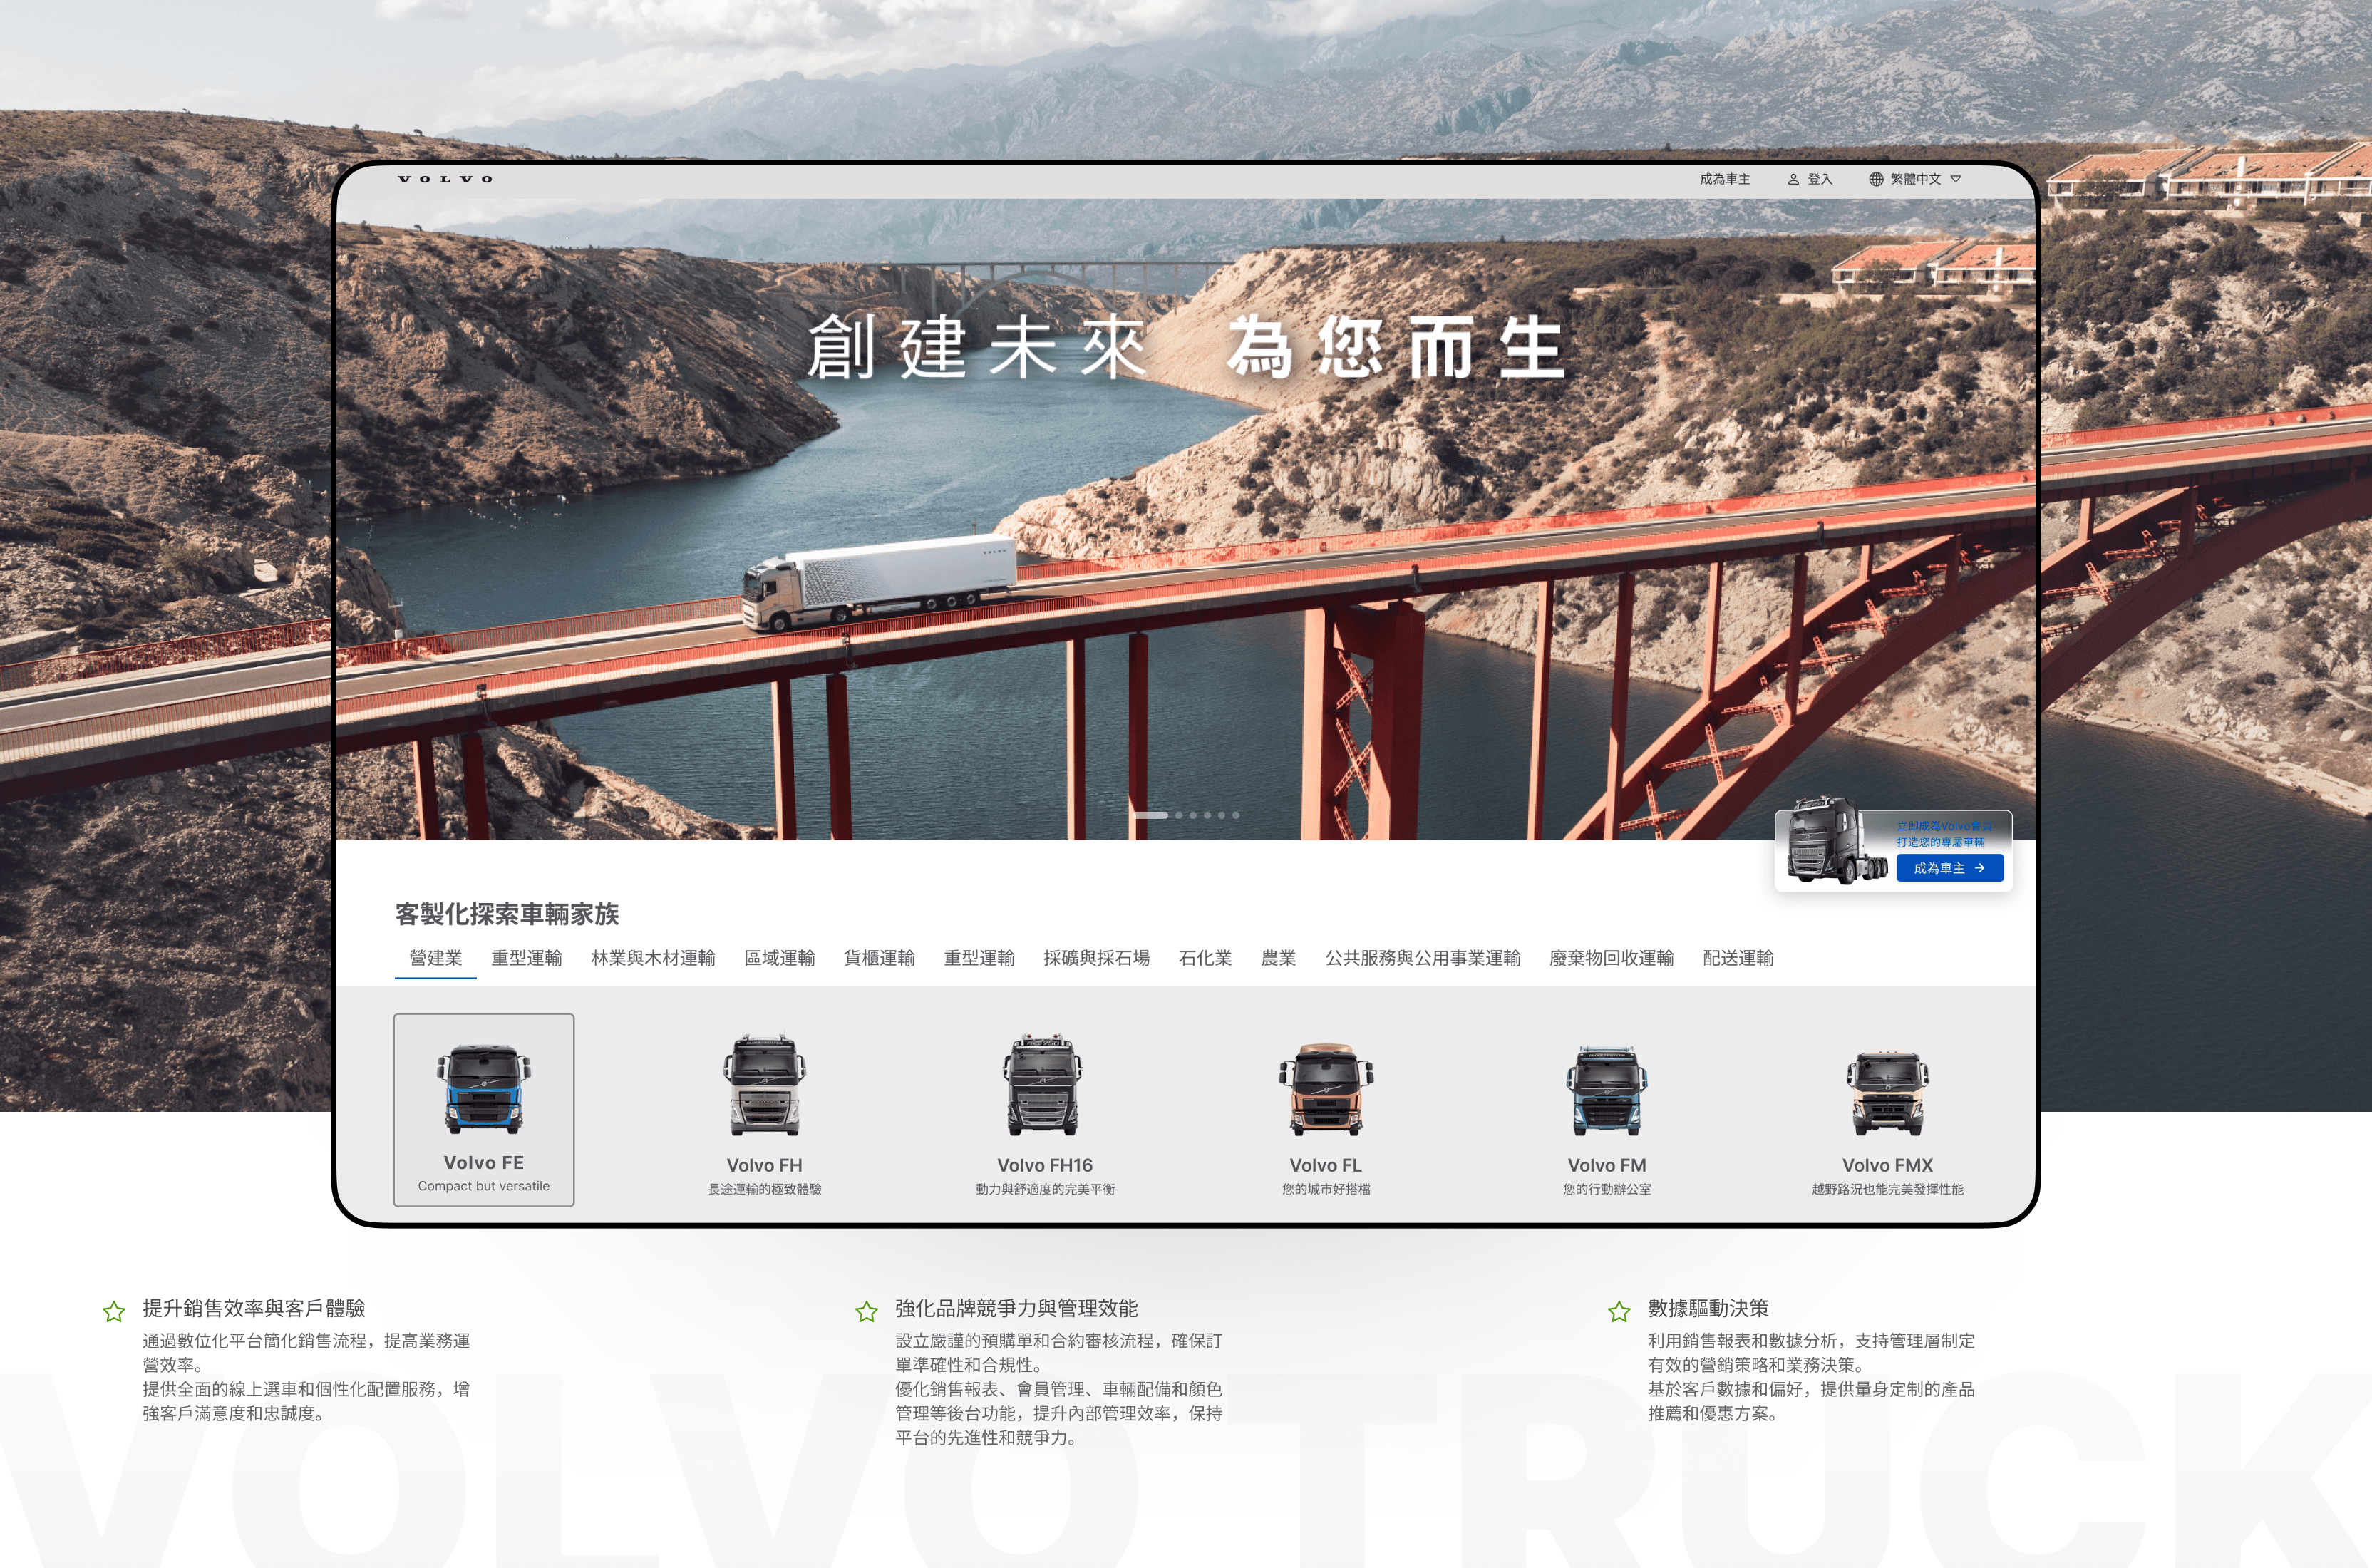Viewport: 2372px width, 1568px height.
Task: Click the 登入 login link with user icon
Action: click(x=1810, y=179)
